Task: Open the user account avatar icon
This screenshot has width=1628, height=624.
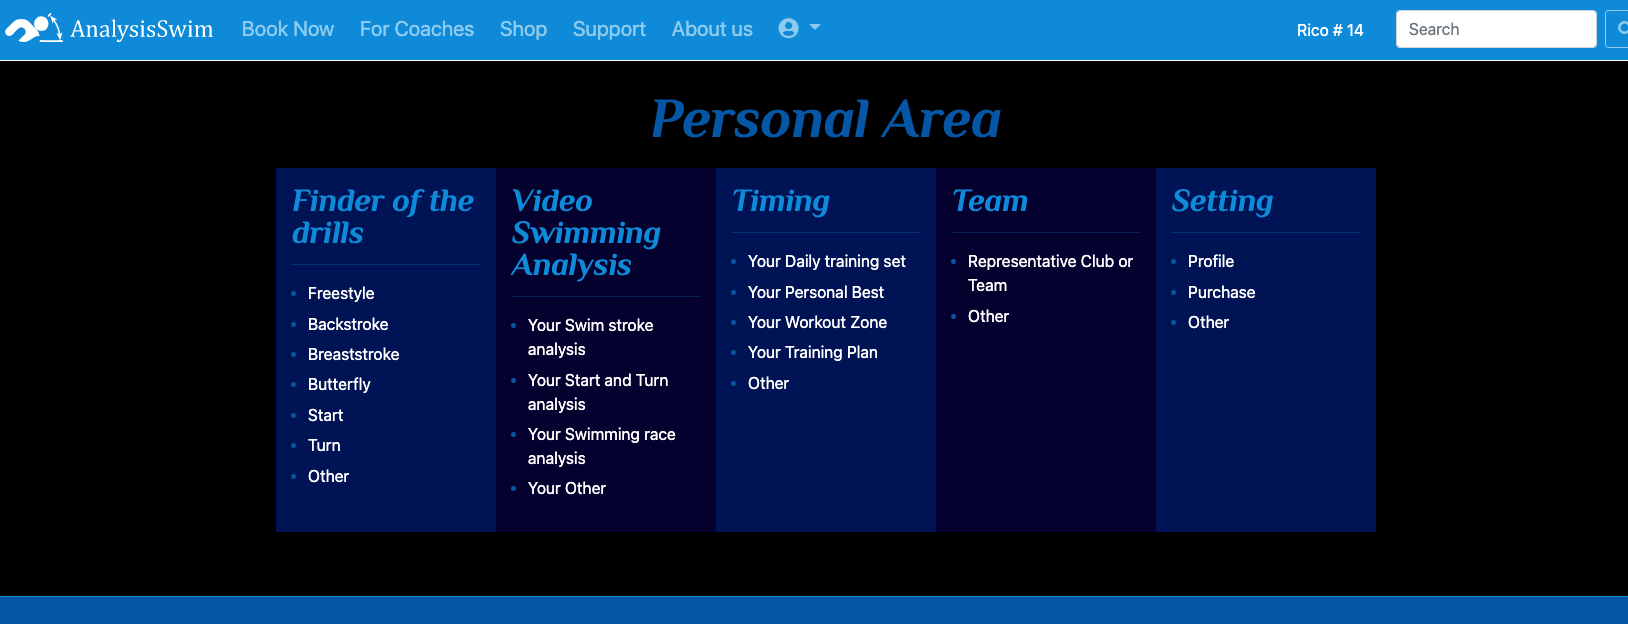Action: [x=788, y=29]
